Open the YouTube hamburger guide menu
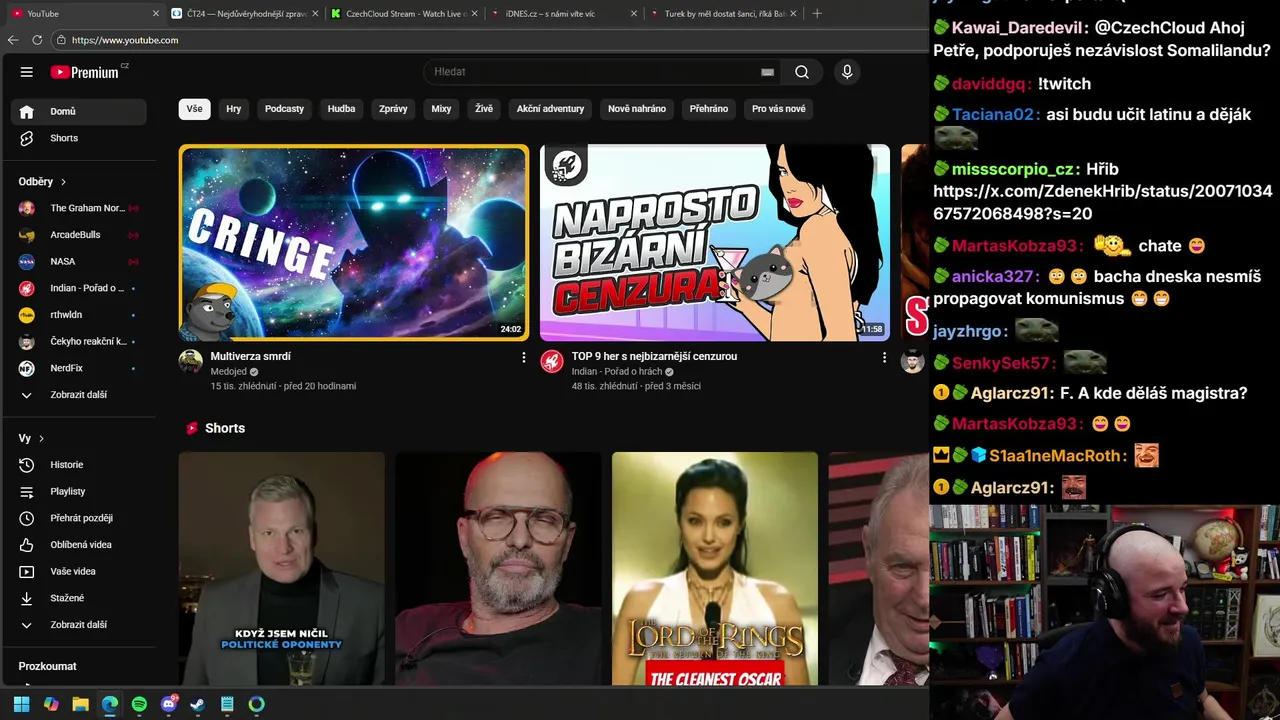This screenshot has width=1280, height=720. click(27, 72)
